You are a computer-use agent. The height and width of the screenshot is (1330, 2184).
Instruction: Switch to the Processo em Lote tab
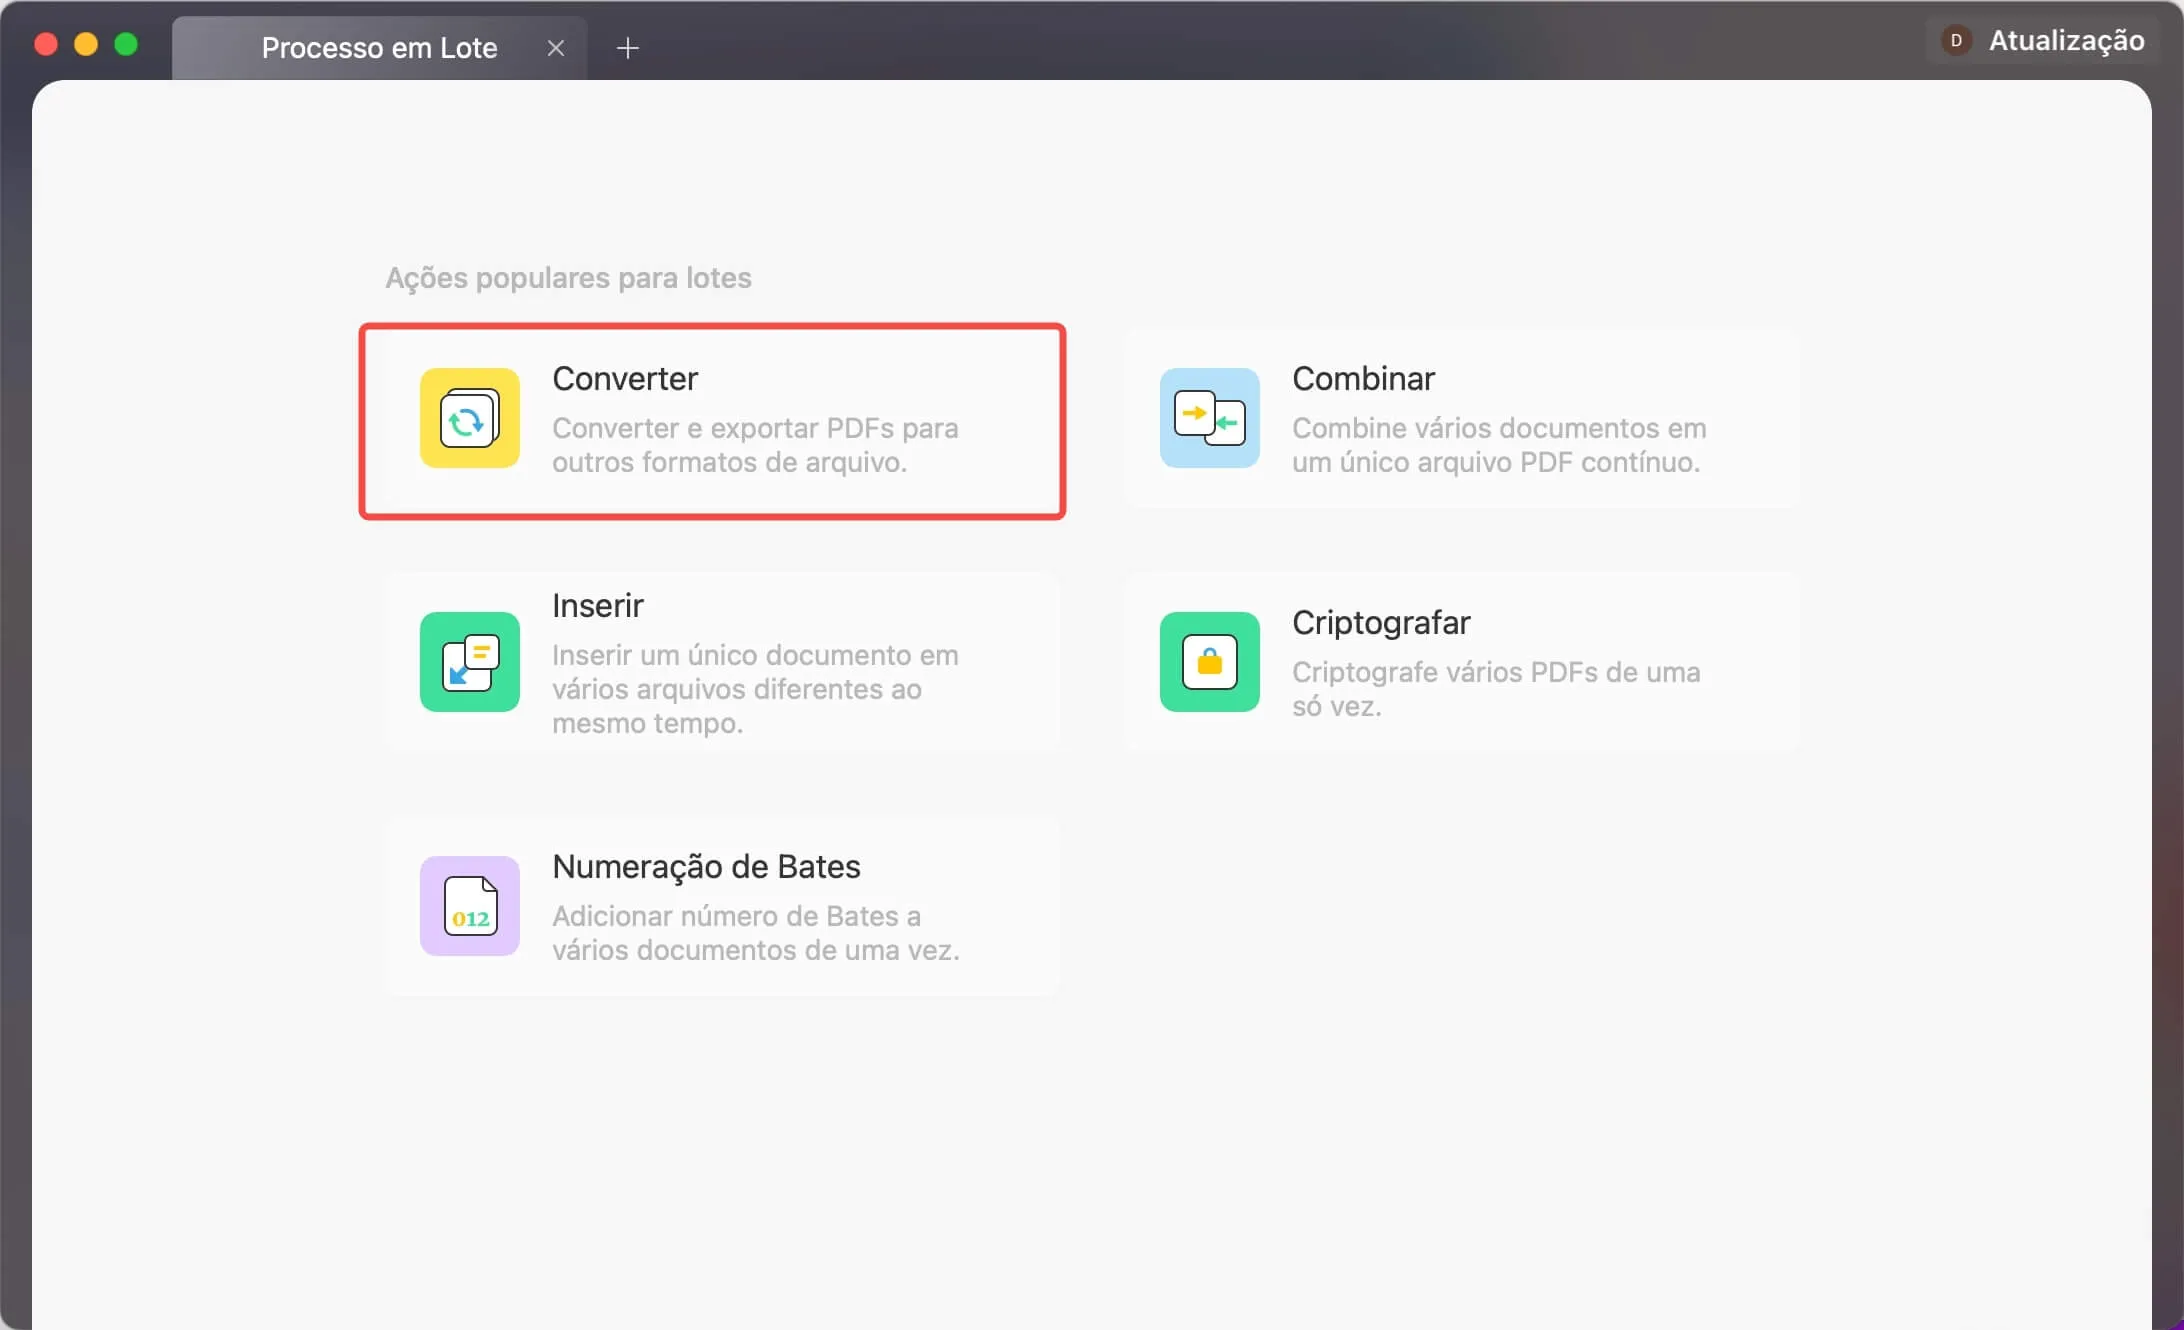(379, 47)
